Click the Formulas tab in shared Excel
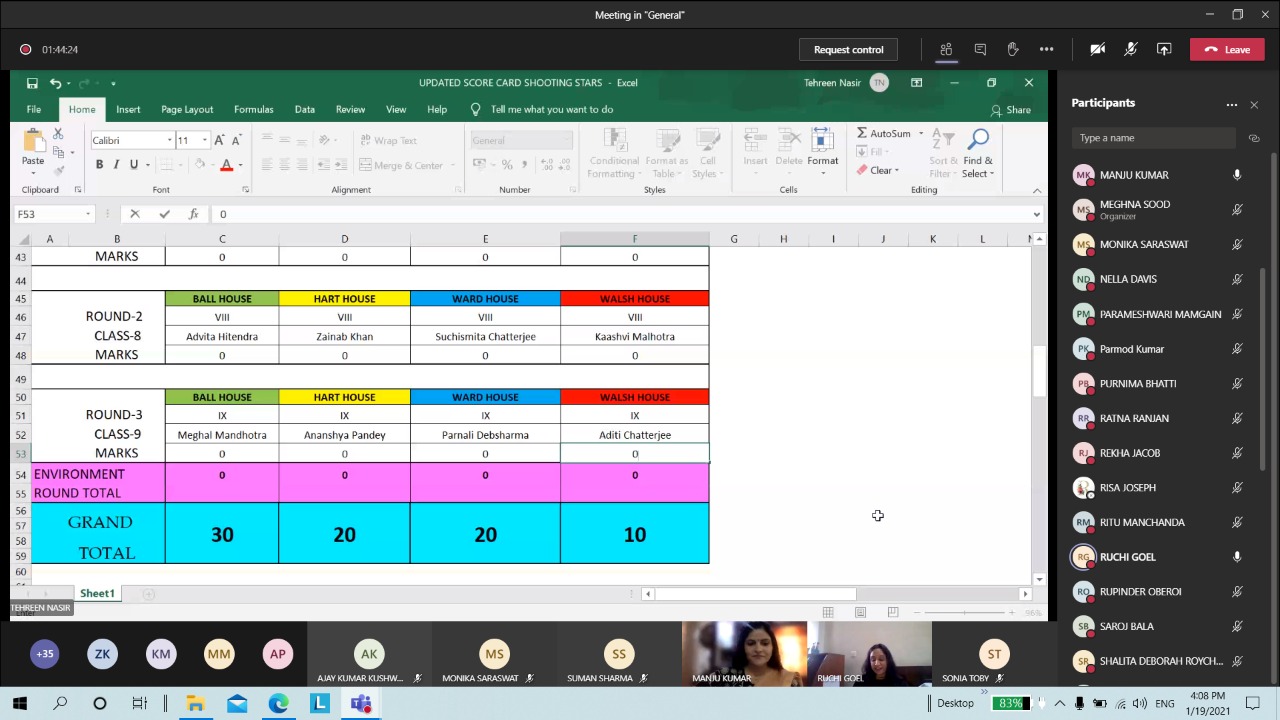1280x720 pixels. (253, 109)
